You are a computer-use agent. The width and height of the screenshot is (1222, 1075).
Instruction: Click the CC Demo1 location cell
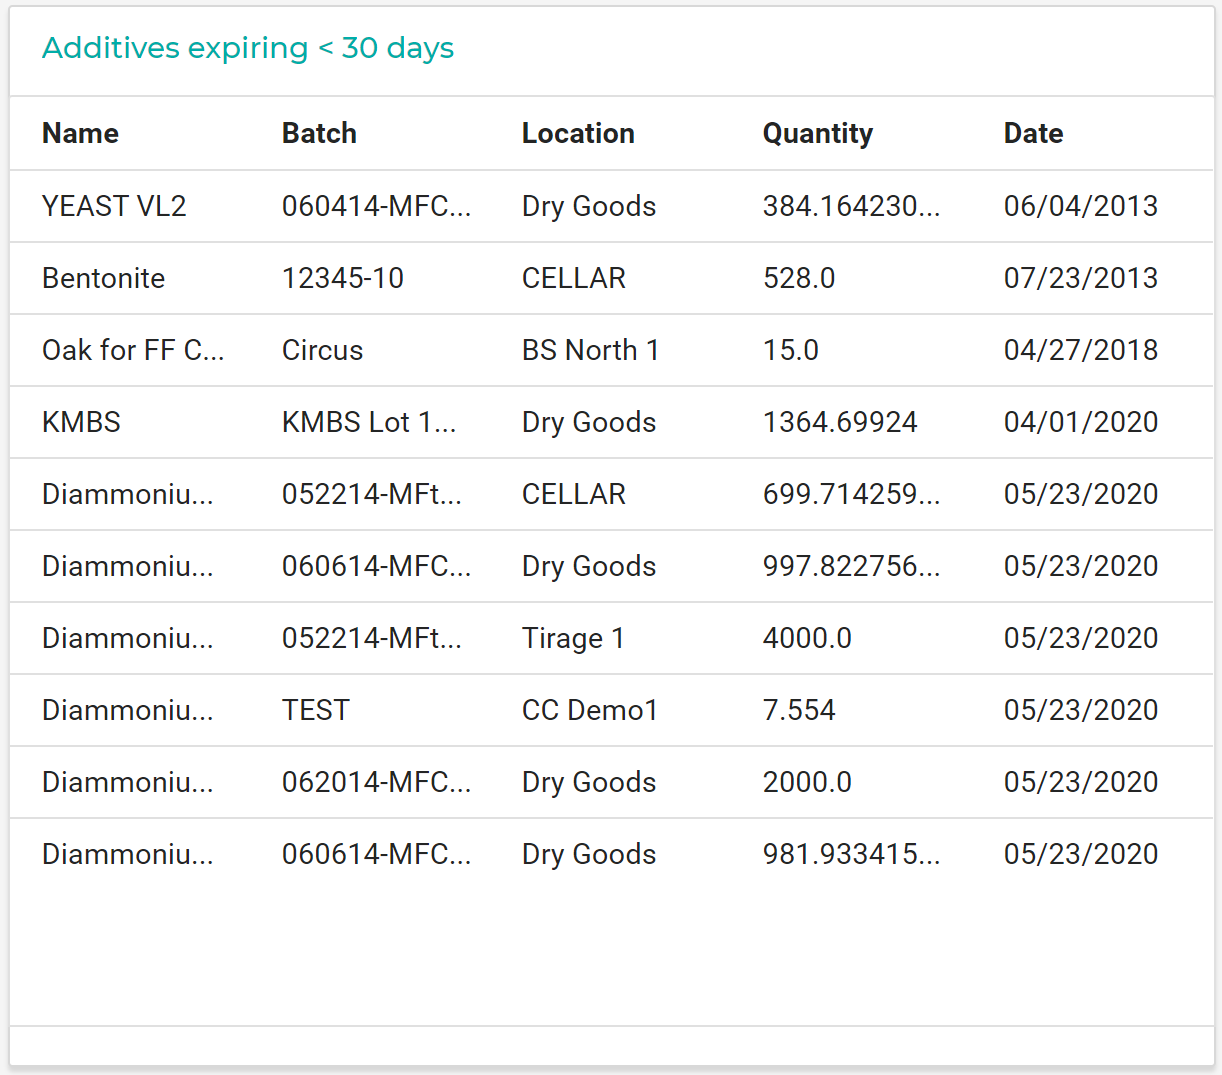[x=588, y=710]
